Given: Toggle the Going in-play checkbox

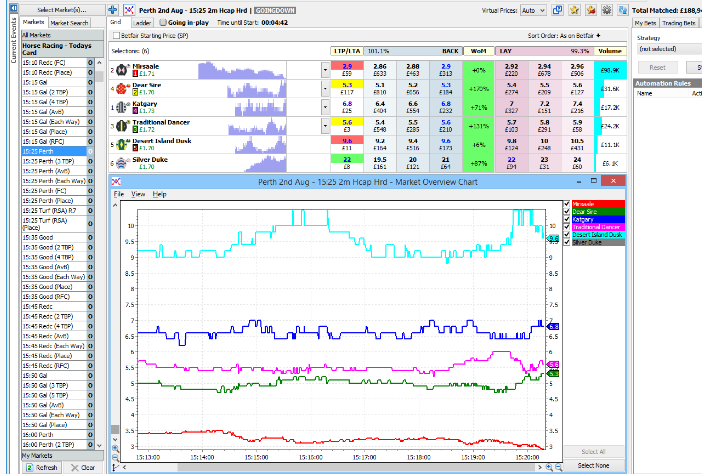Looking at the screenshot, I should (x=162, y=21).
